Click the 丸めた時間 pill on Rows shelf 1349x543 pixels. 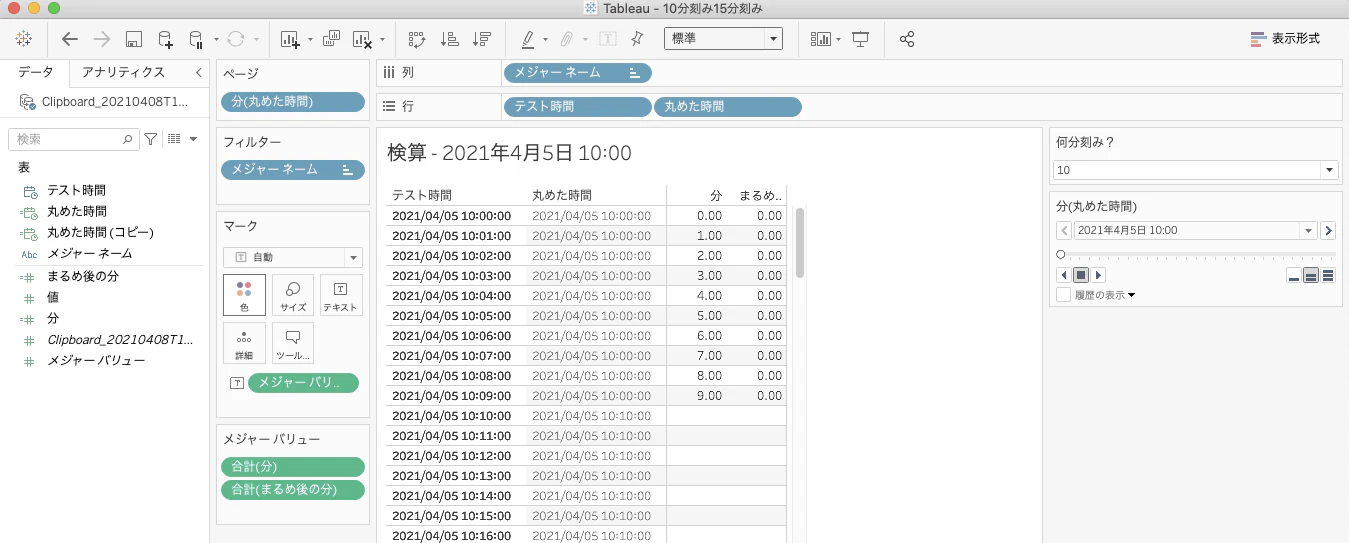727,107
